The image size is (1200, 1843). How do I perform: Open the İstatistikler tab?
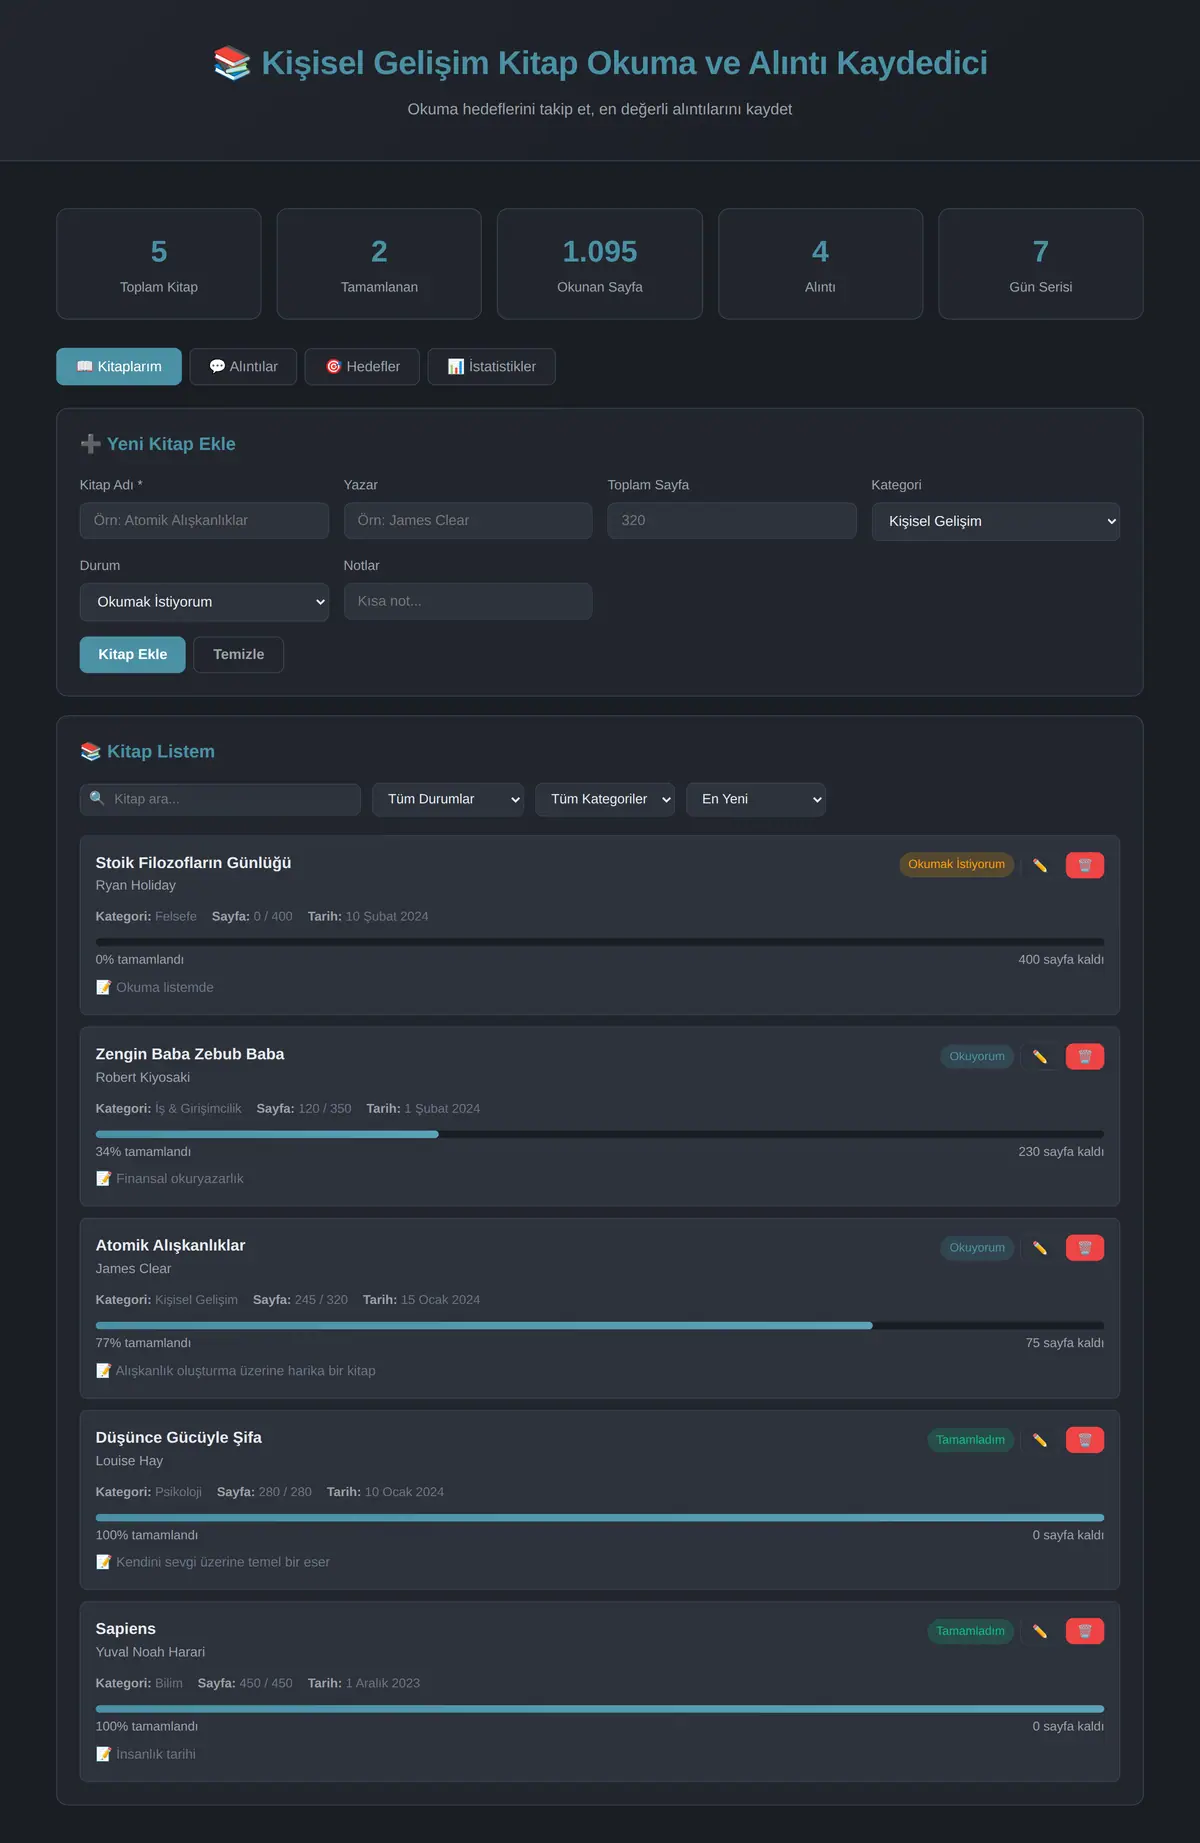pos(491,366)
